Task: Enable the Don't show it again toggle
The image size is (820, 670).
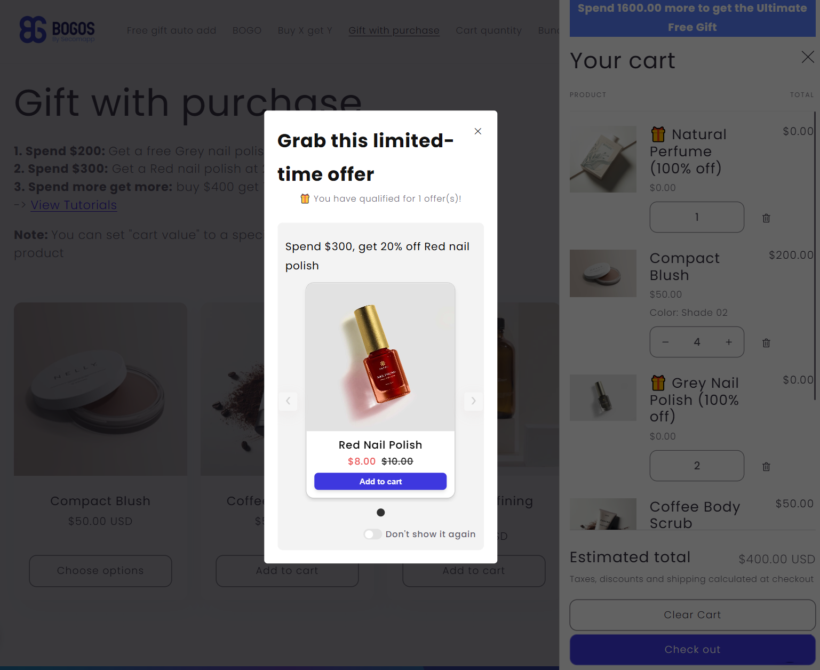Action: 372,534
